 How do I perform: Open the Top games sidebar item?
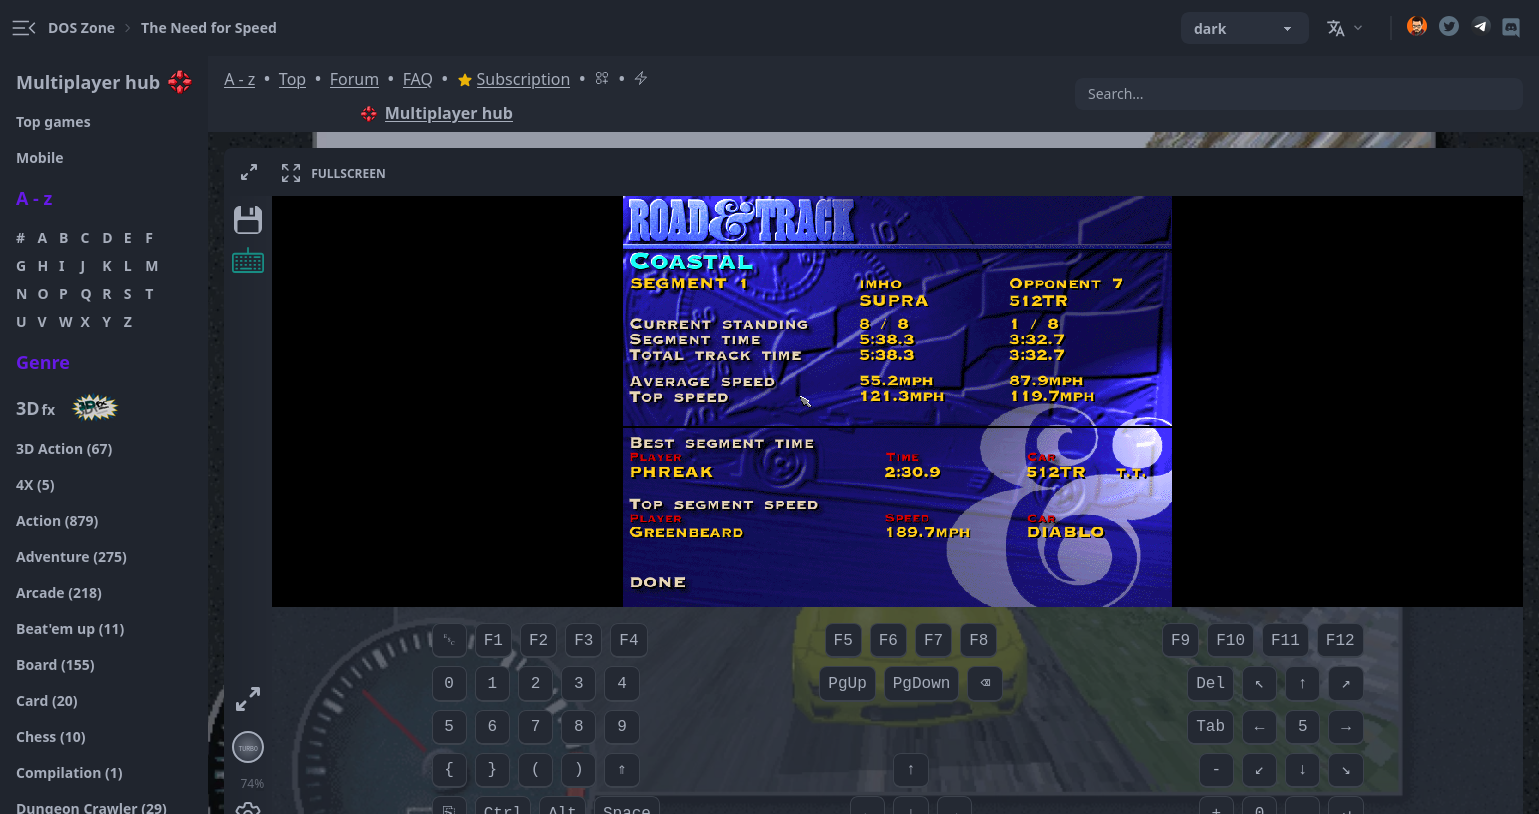pyautogui.click(x=53, y=122)
